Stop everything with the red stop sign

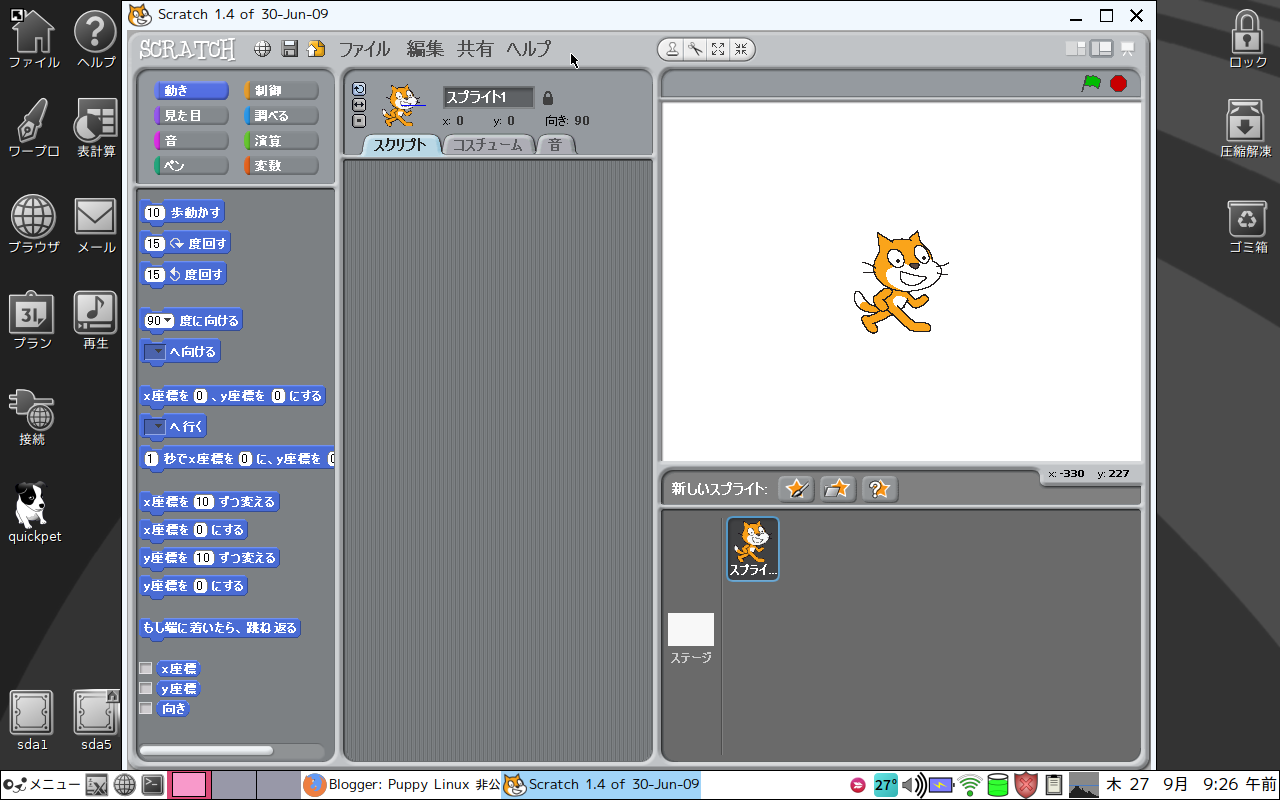(1118, 84)
